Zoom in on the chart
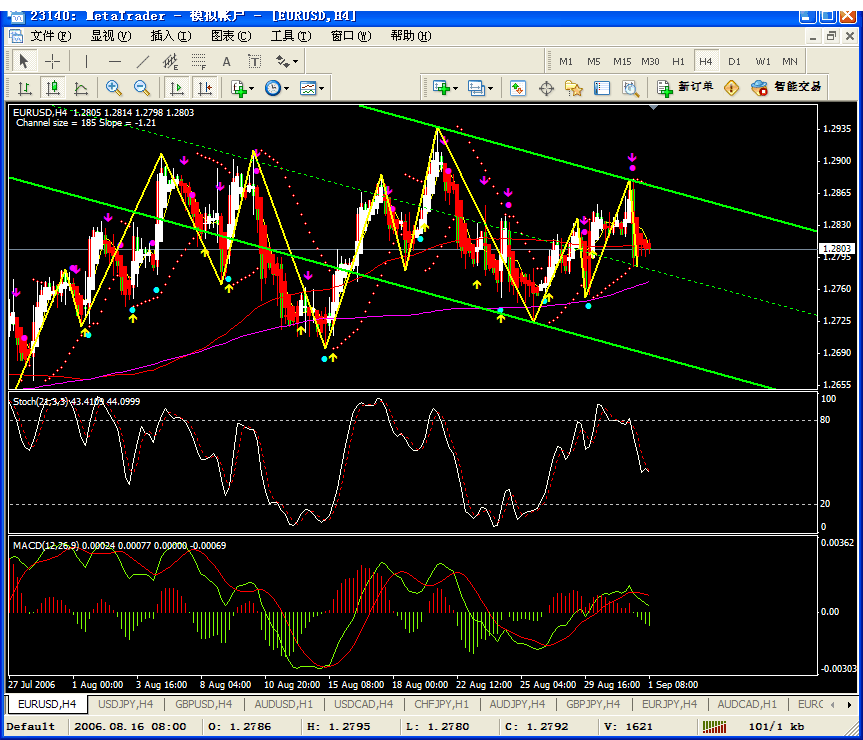The height and width of the screenshot is (740, 863). click(113, 88)
